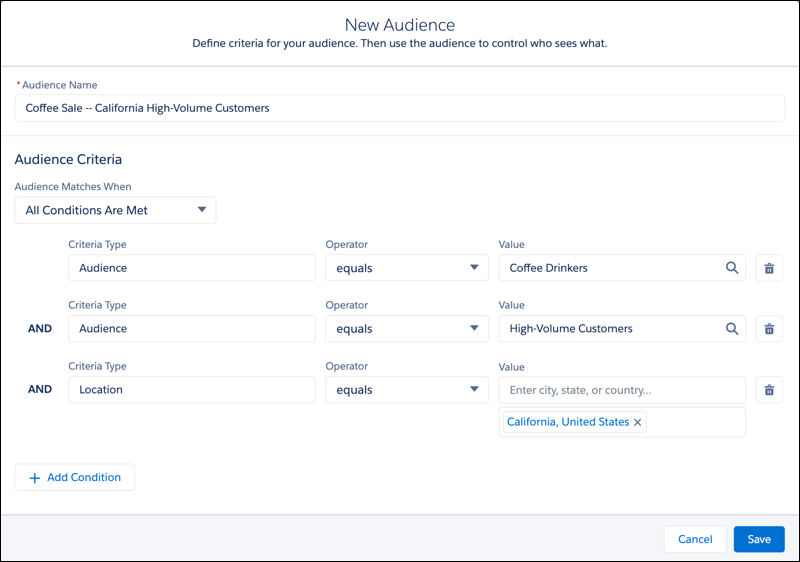This screenshot has width=800, height=562.
Task: Remove the California, United States pill
Action: pos(637,422)
